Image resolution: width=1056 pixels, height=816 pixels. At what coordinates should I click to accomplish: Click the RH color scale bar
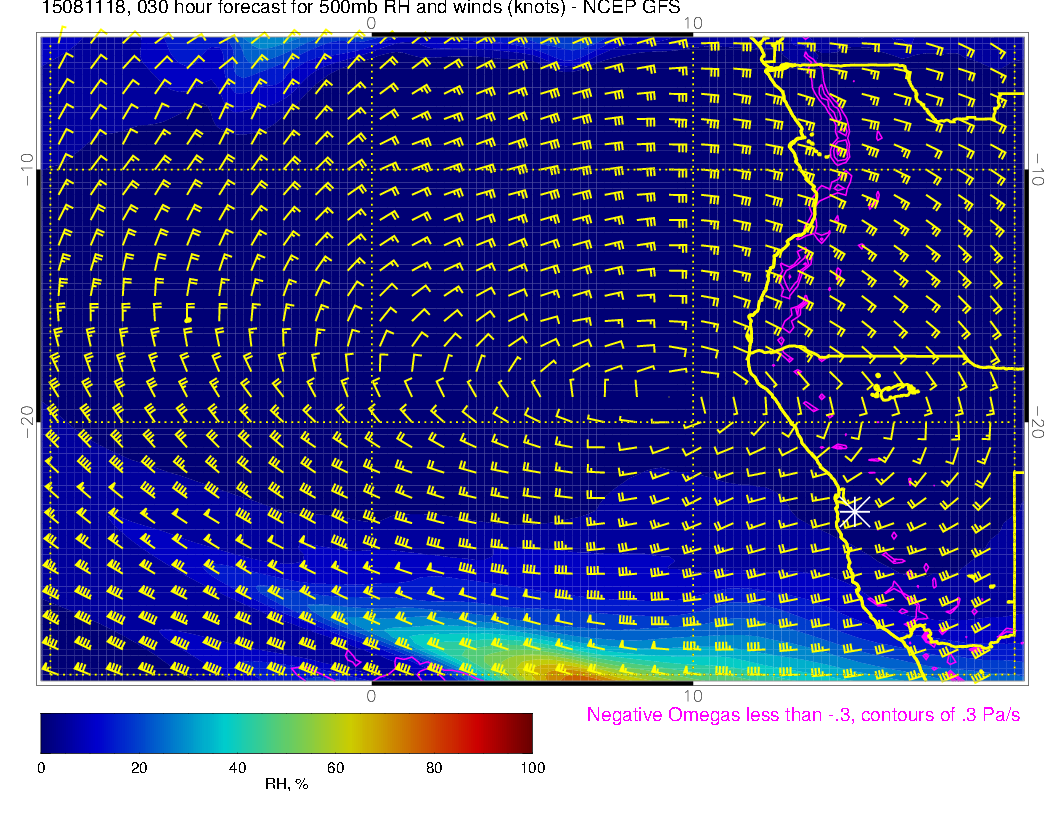click(x=286, y=733)
